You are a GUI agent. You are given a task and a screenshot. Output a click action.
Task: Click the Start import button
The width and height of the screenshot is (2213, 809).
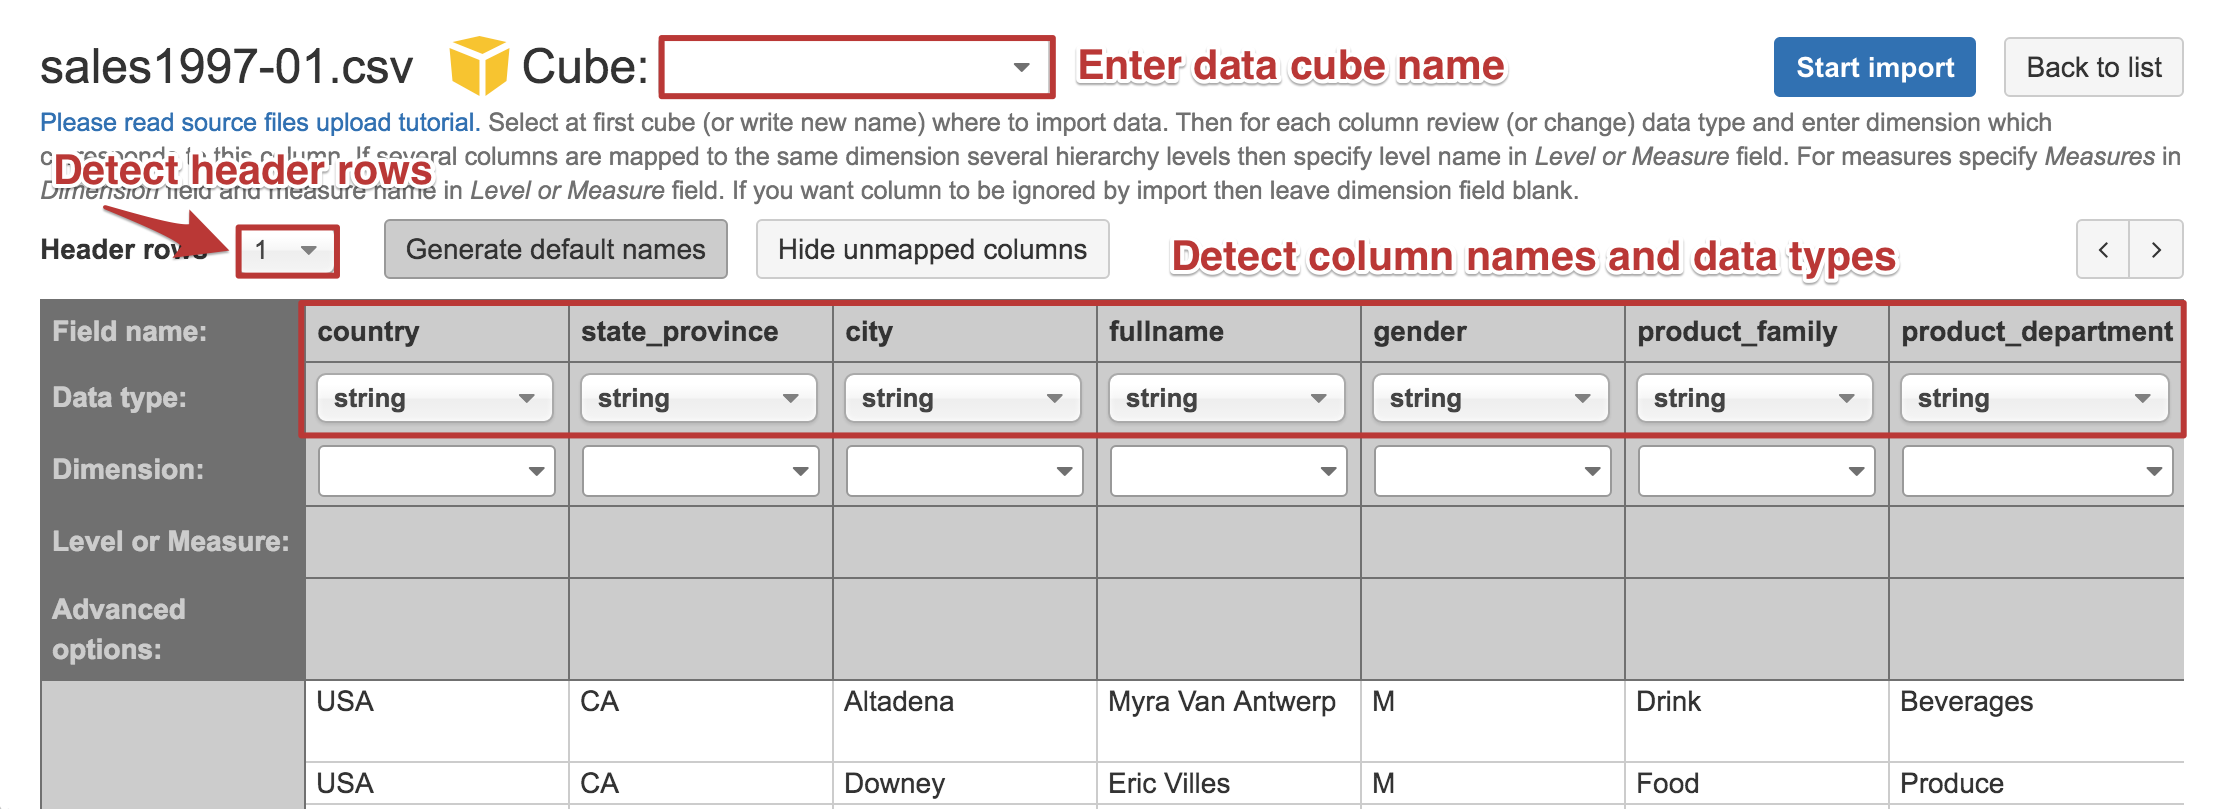coord(1874,67)
